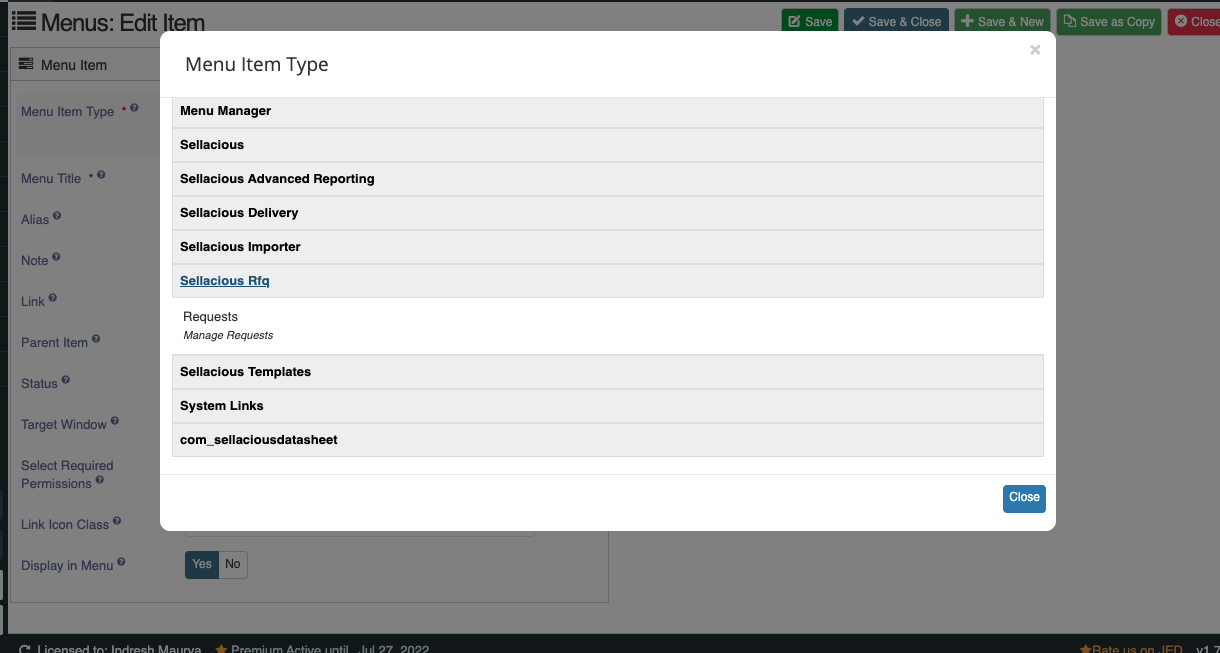This screenshot has height=653, width=1220.
Task: Expand the Menu Manager category
Action: [x=607, y=111]
